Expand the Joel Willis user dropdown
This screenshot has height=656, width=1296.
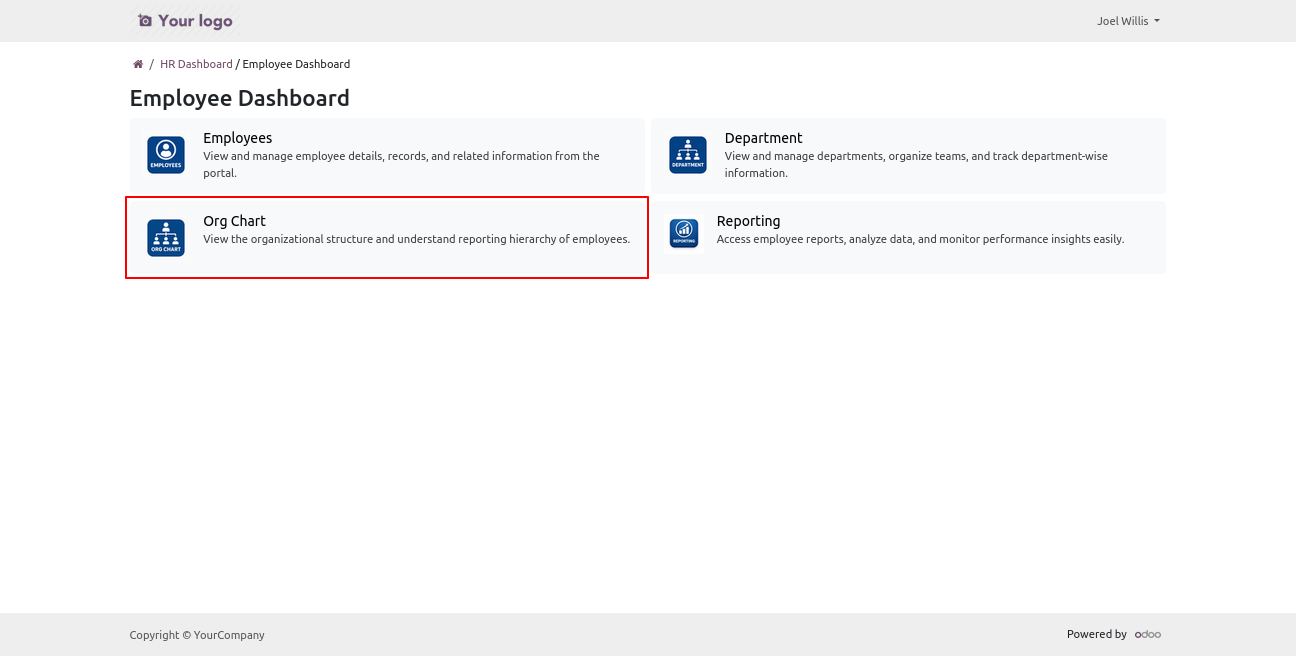(1127, 21)
